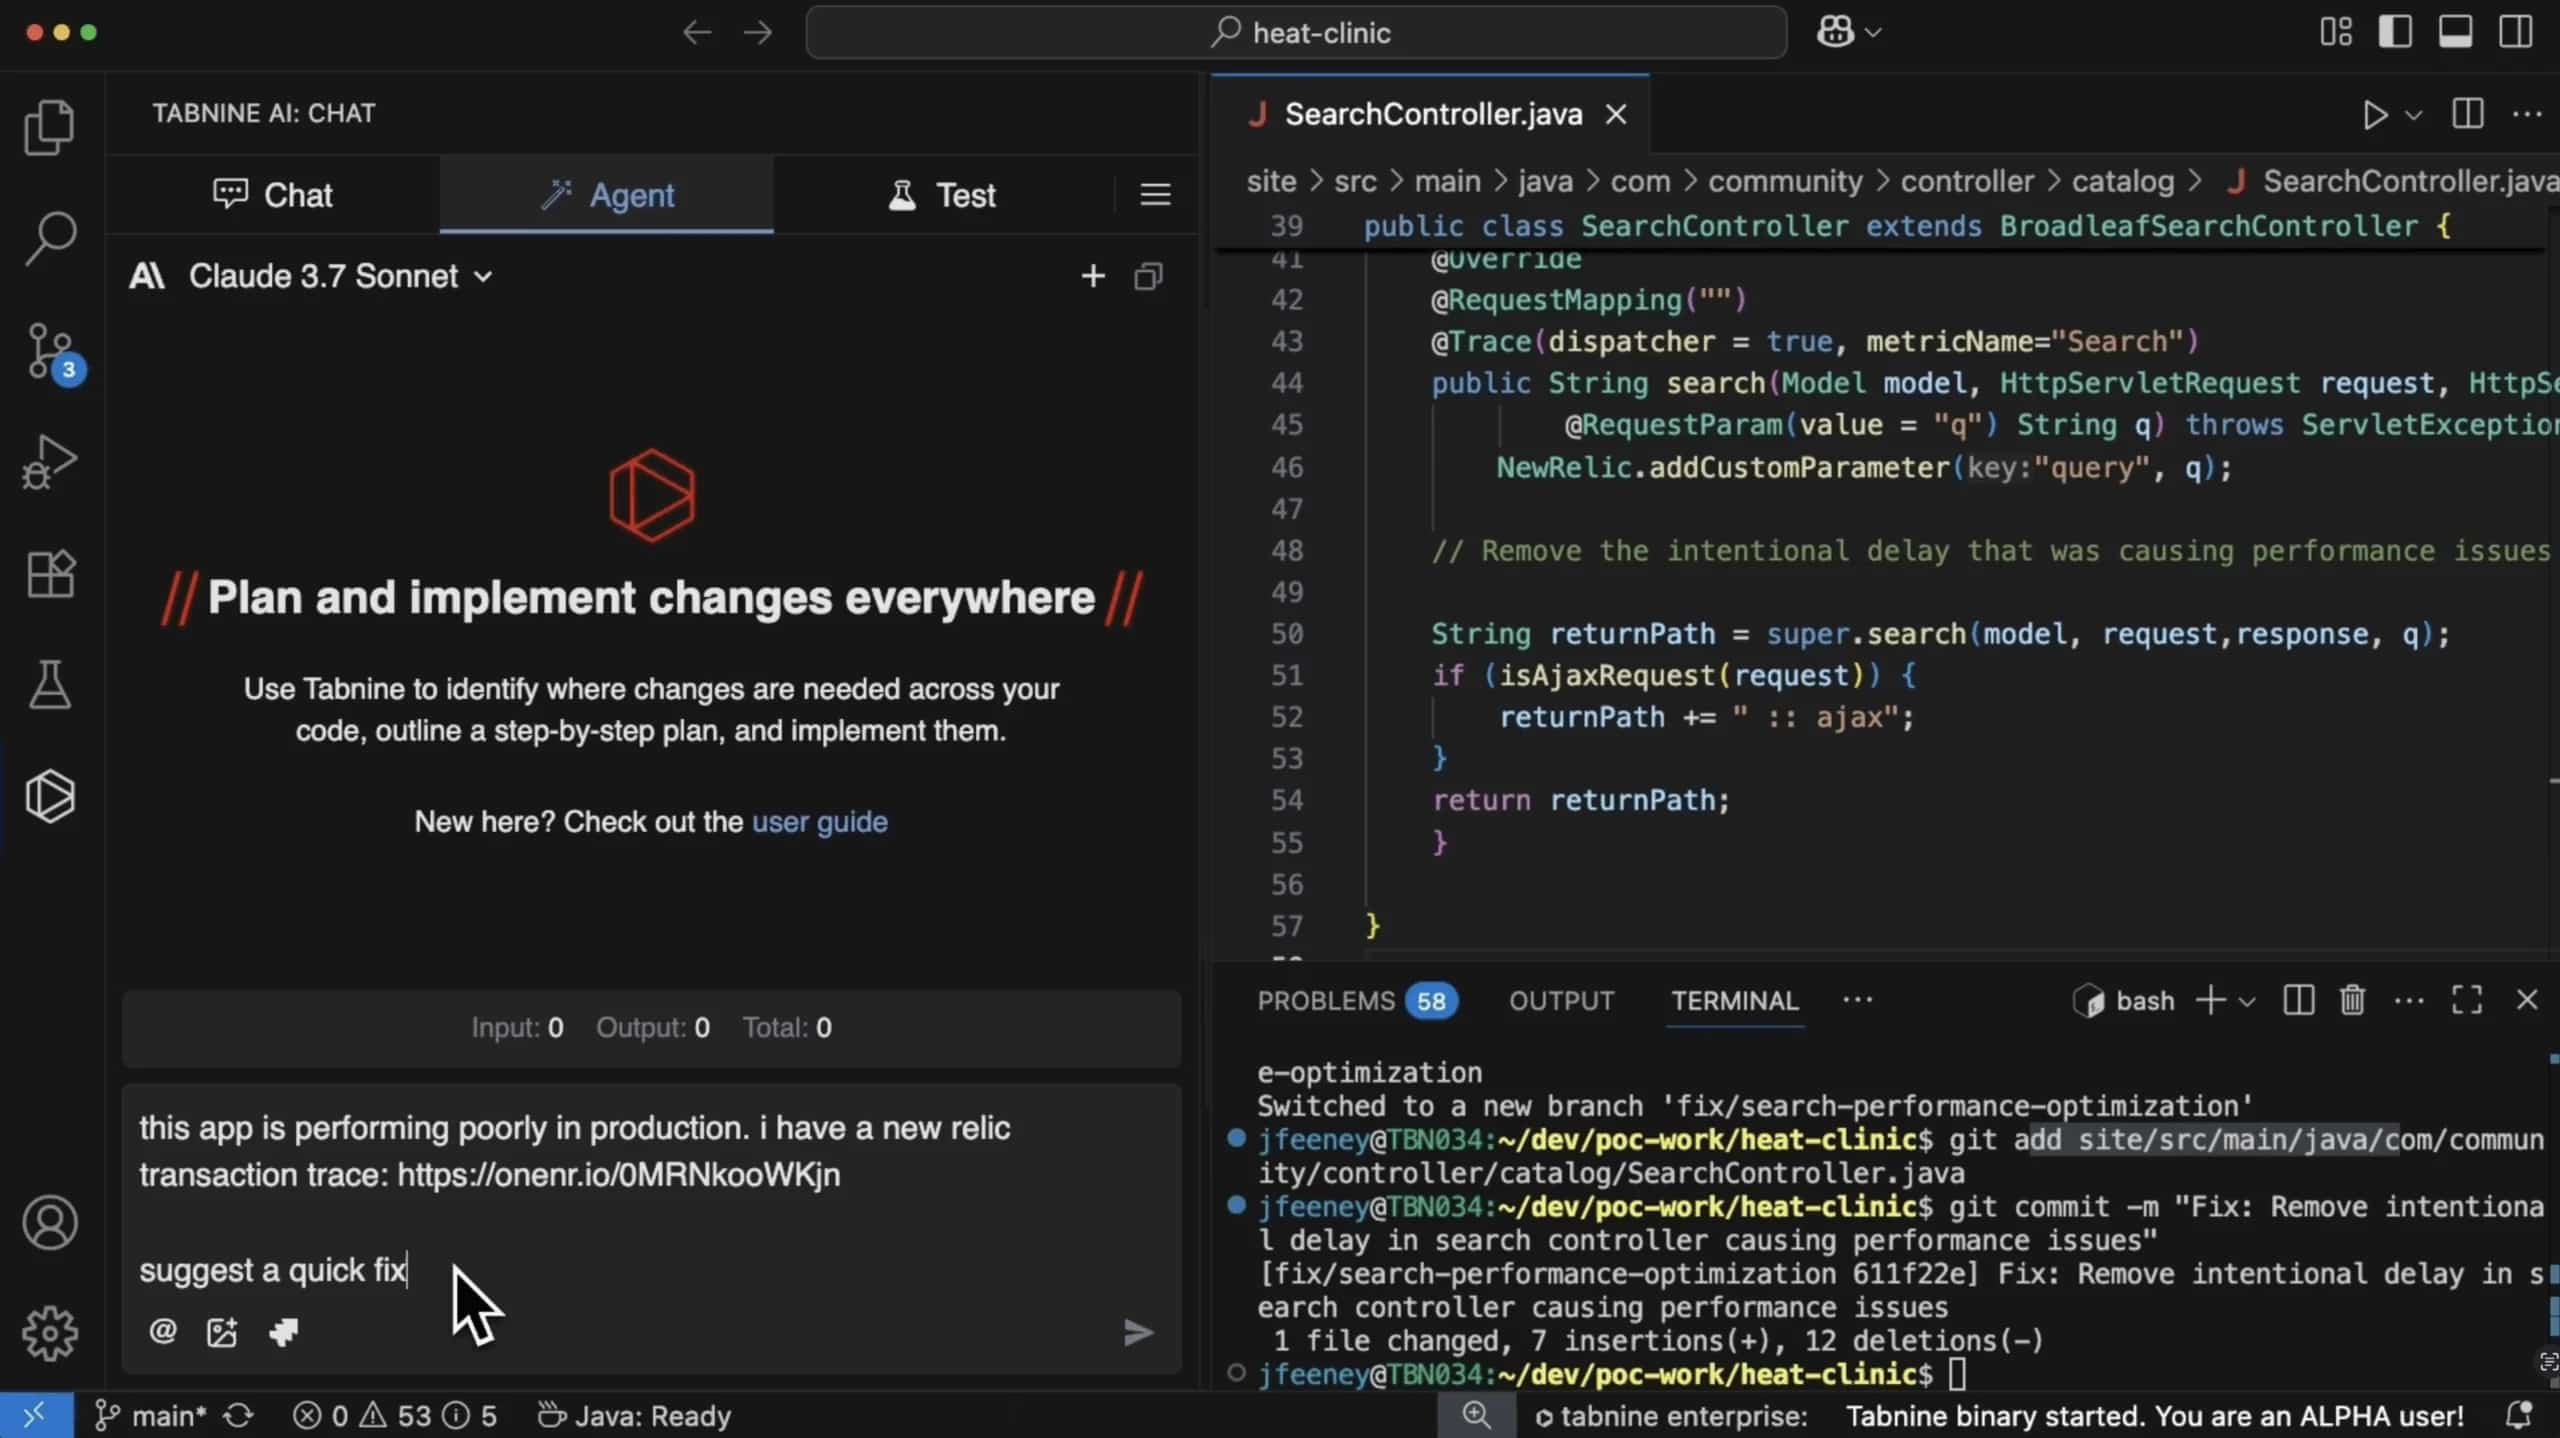Click the catalog breadcrumb segment

point(2122,181)
